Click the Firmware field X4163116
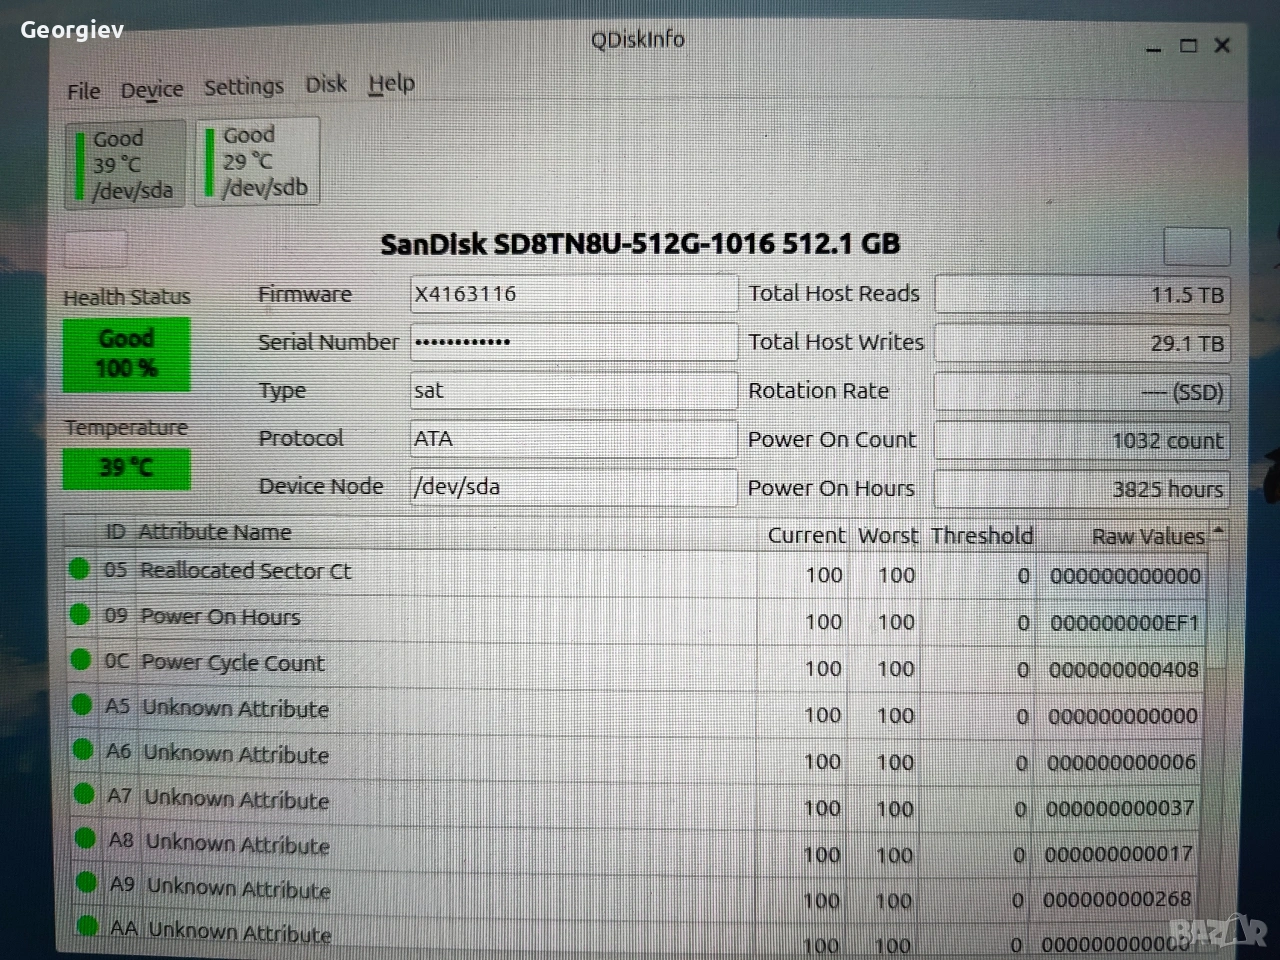This screenshot has height=960, width=1280. tap(573, 294)
